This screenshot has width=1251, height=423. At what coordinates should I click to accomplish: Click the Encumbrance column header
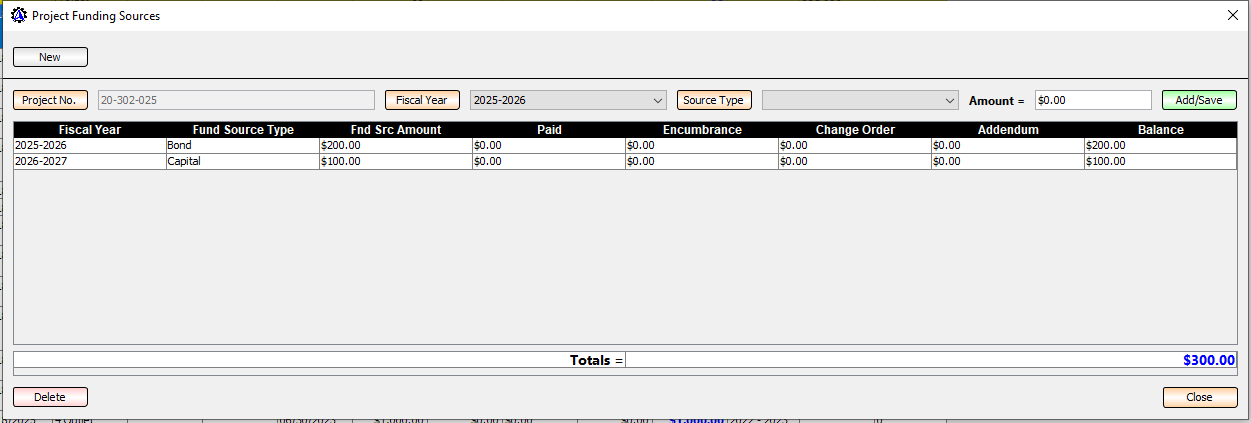[x=701, y=130]
